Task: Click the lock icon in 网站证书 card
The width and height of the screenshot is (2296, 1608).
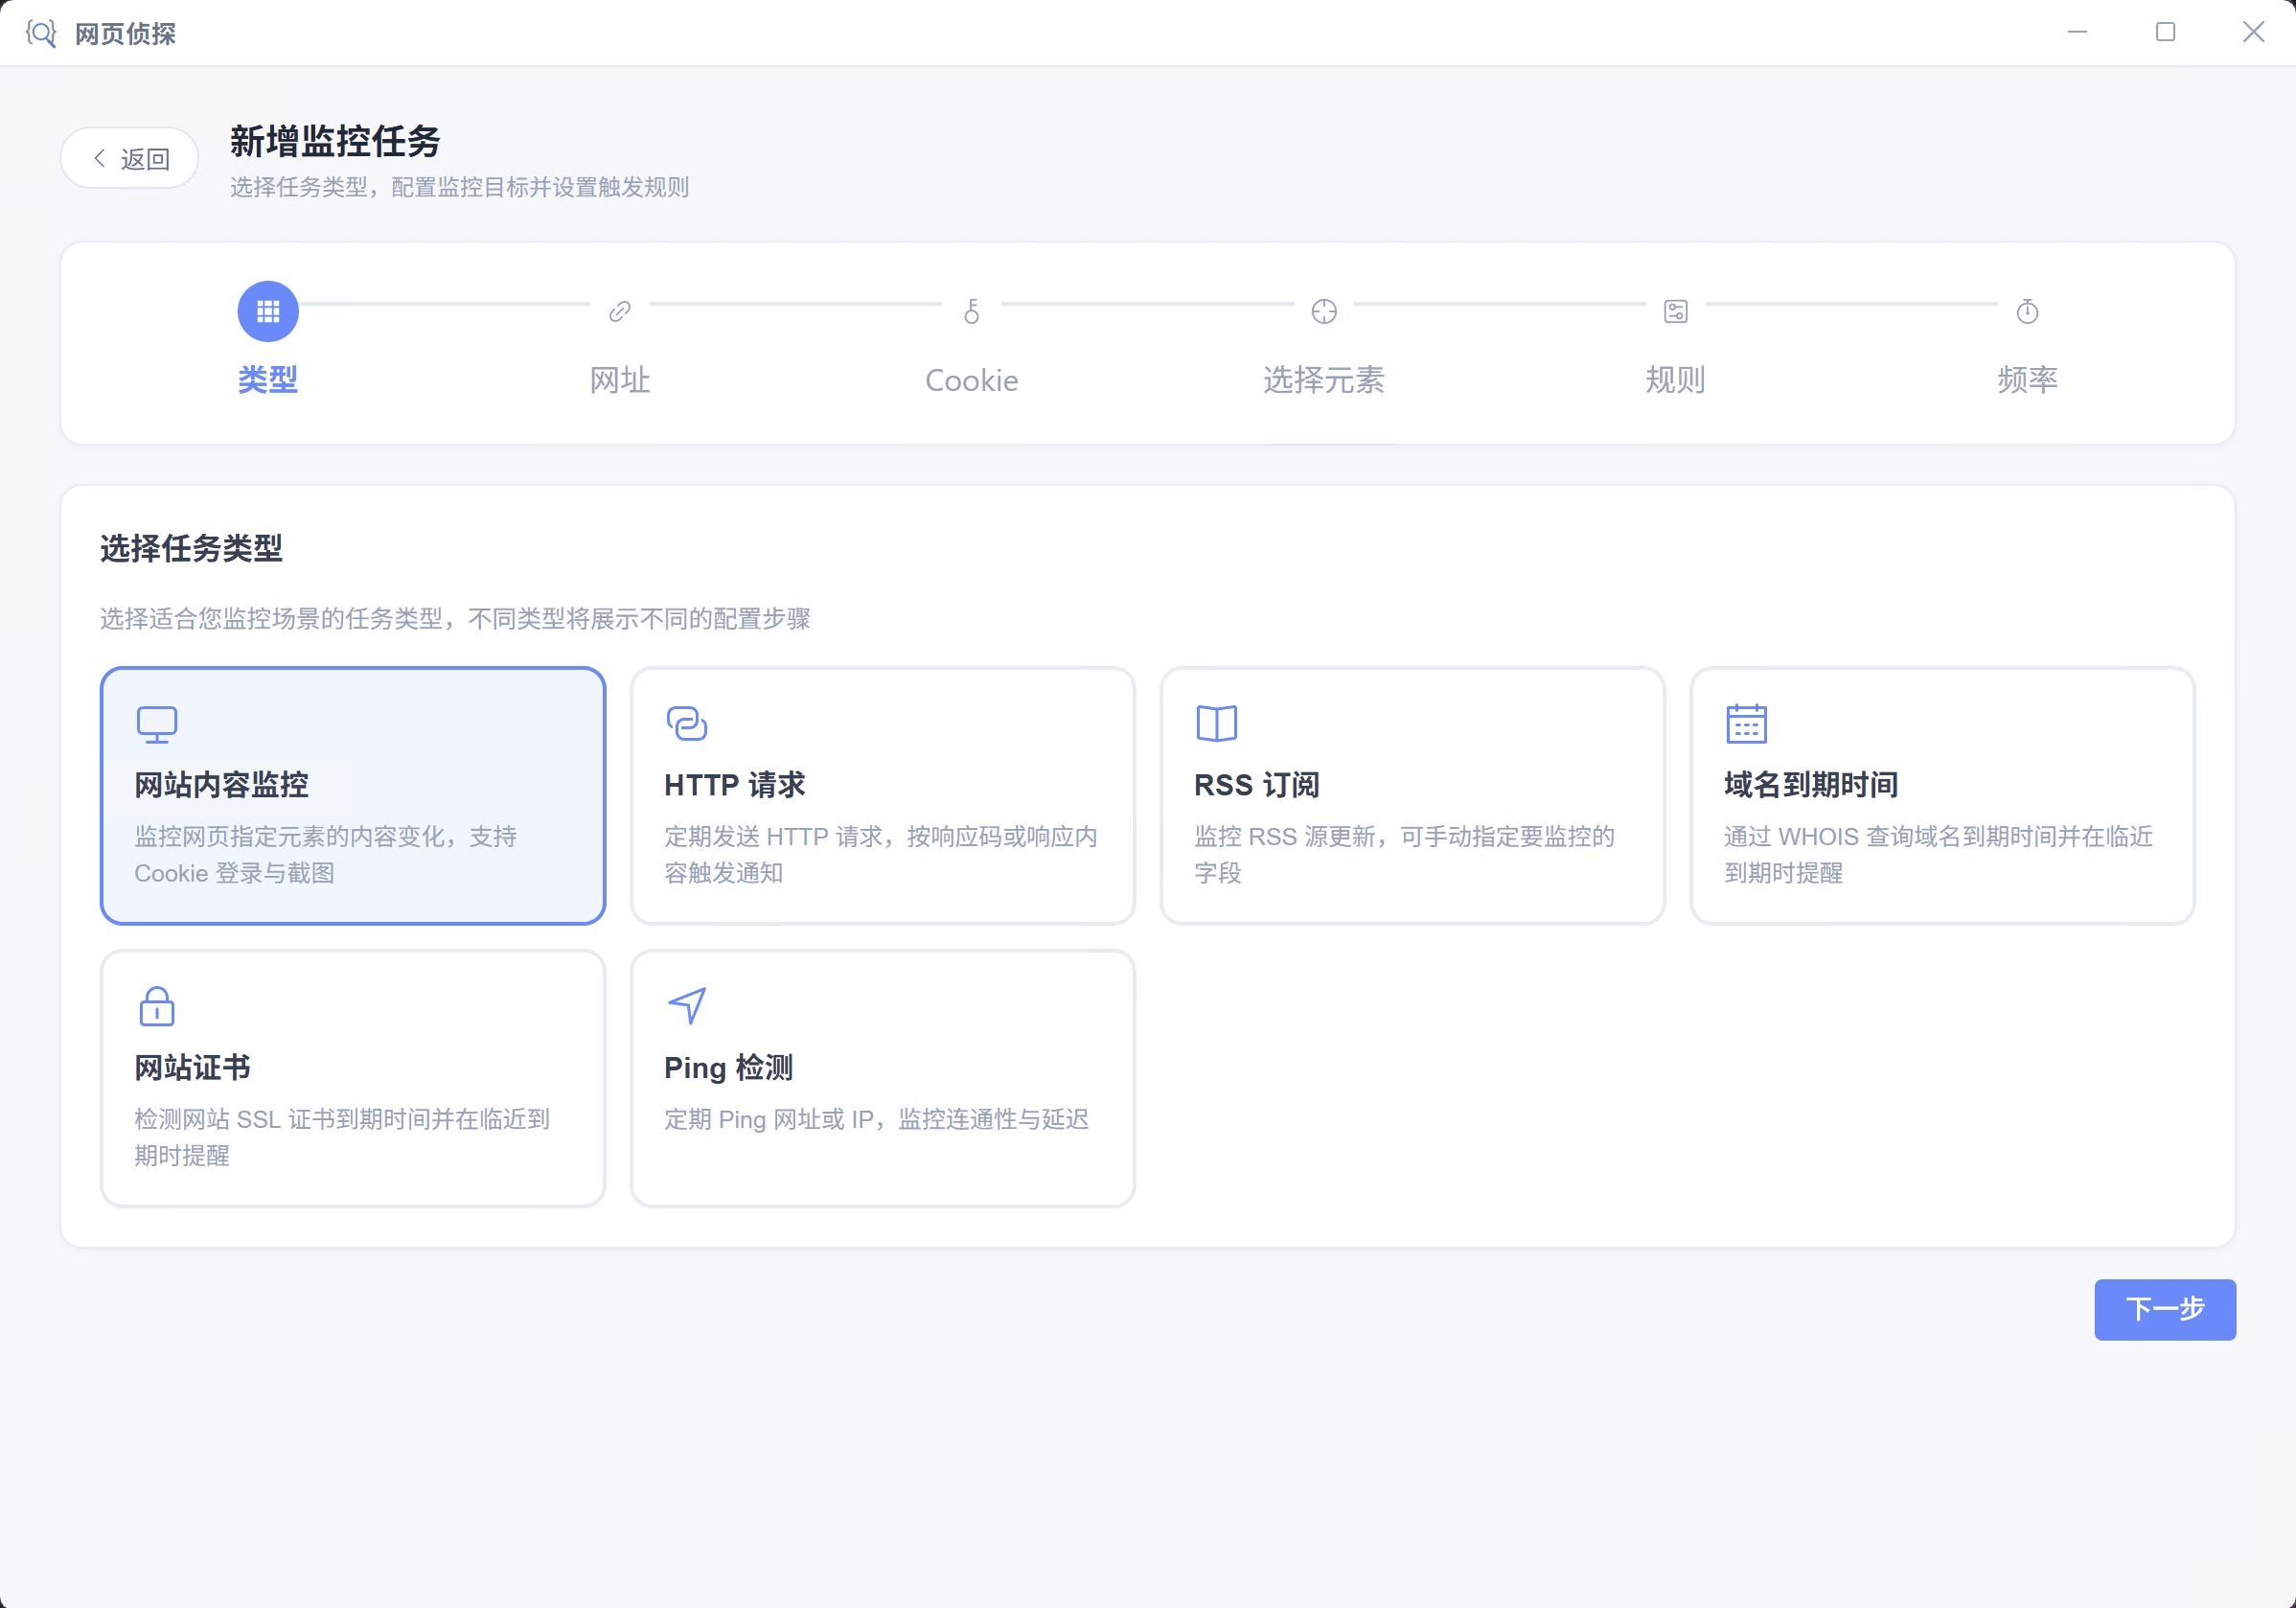Action: (x=157, y=1006)
